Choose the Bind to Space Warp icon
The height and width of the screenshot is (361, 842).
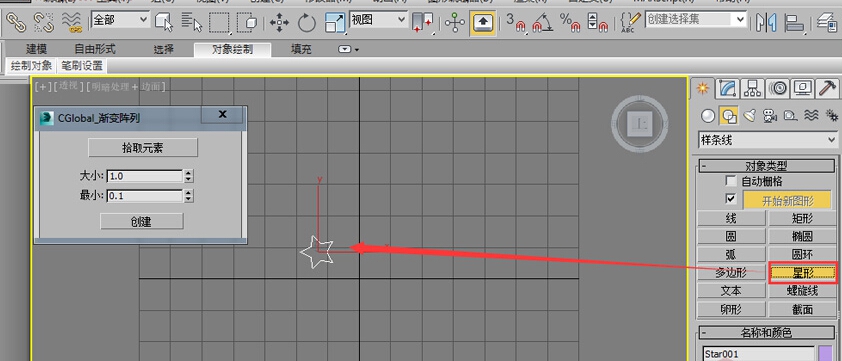[x=71, y=23]
